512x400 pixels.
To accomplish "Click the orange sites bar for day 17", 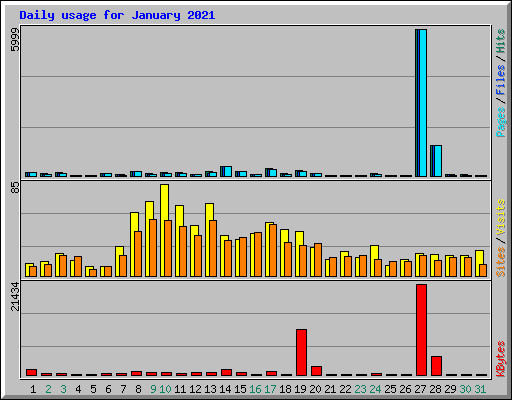I will pyautogui.click(x=273, y=250).
